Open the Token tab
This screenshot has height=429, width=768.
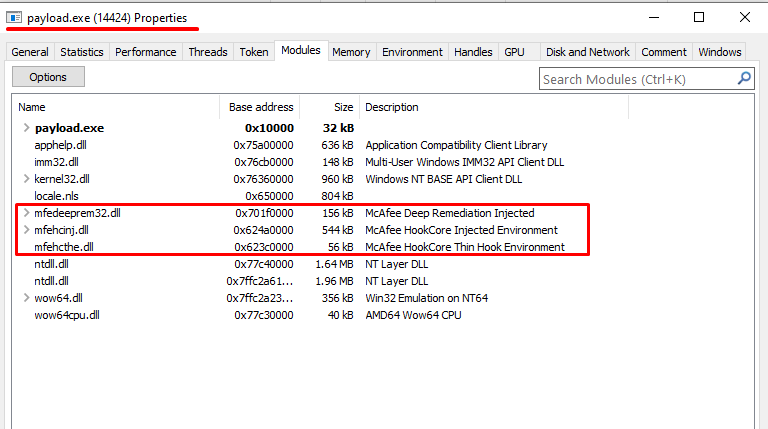(x=254, y=52)
